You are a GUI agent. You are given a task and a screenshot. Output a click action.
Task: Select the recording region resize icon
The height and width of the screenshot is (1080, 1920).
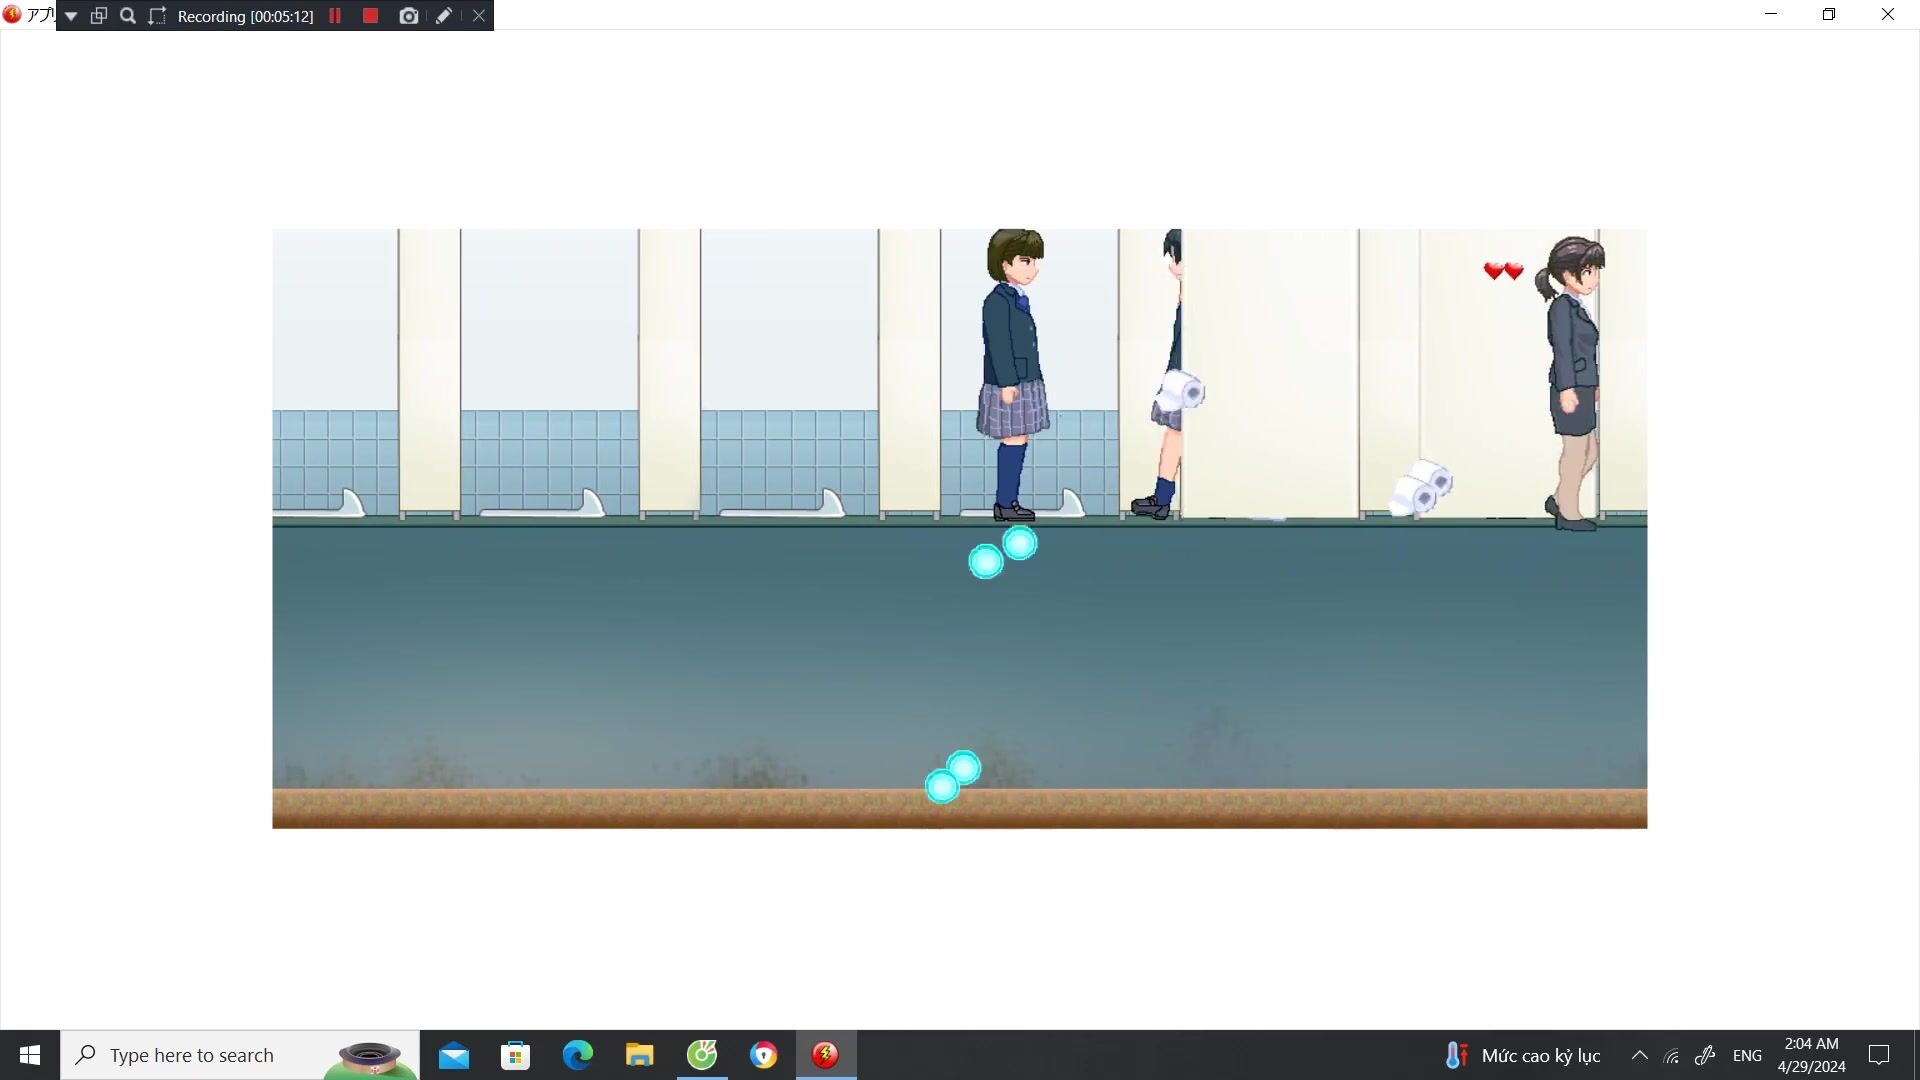pos(157,16)
